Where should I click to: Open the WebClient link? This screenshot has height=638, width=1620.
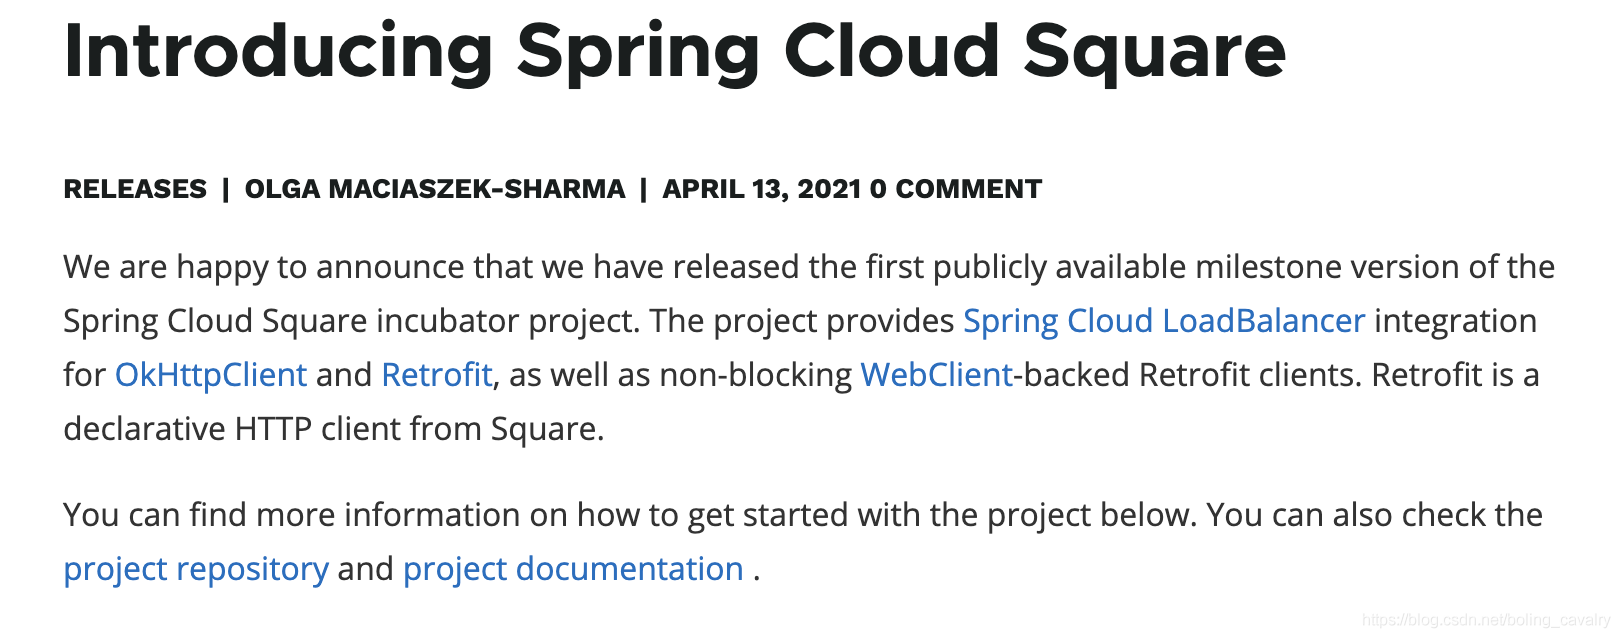pyautogui.click(x=937, y=375)
